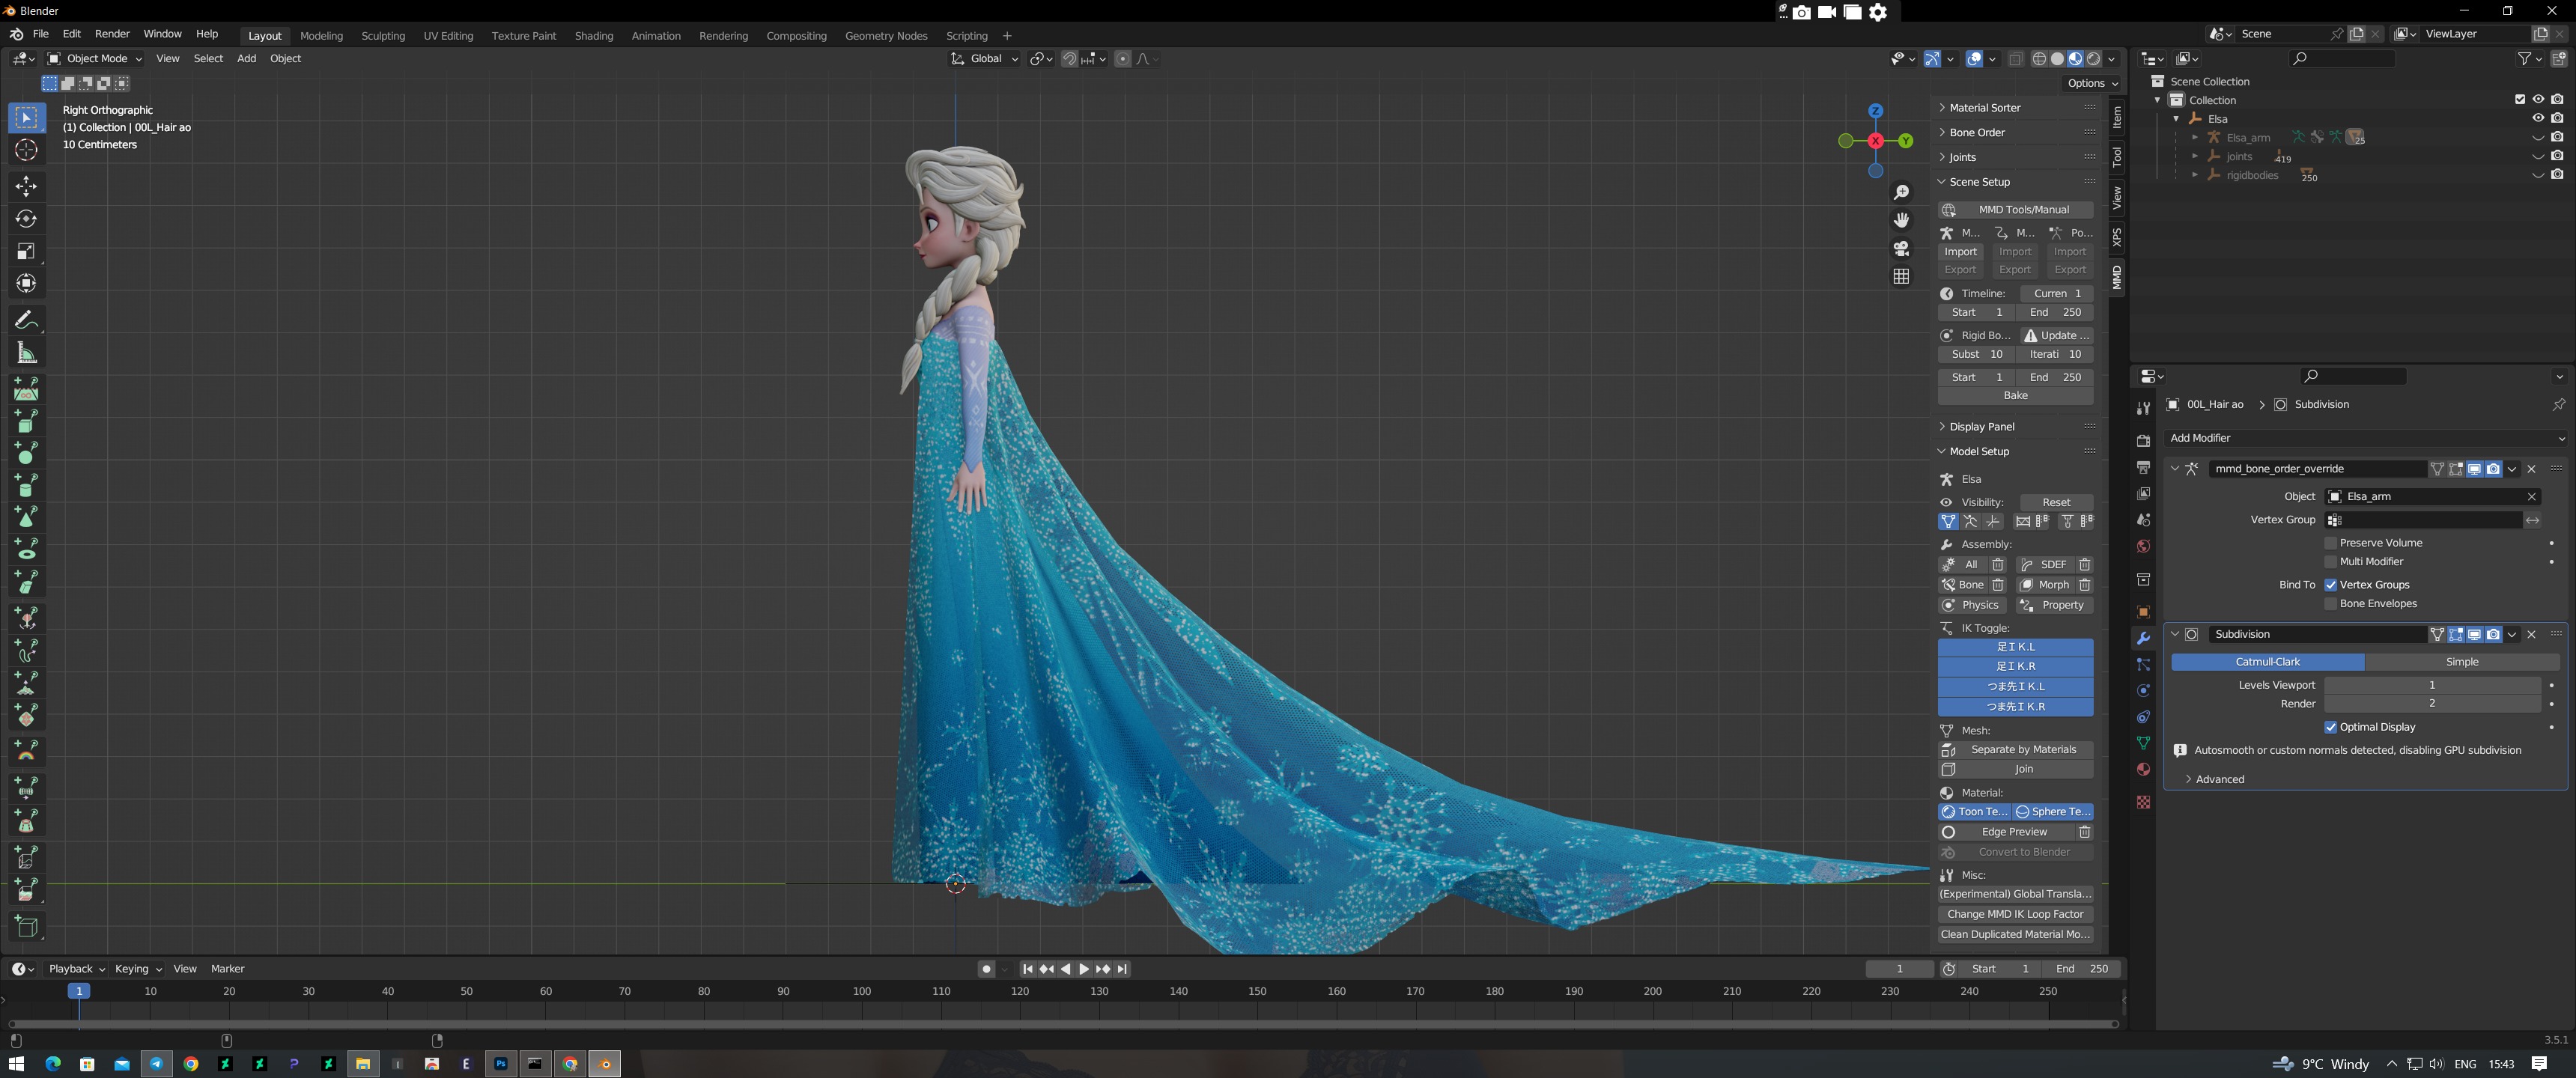Select the Add Cube tool
2576x1078 pixels.
(26, 926)
